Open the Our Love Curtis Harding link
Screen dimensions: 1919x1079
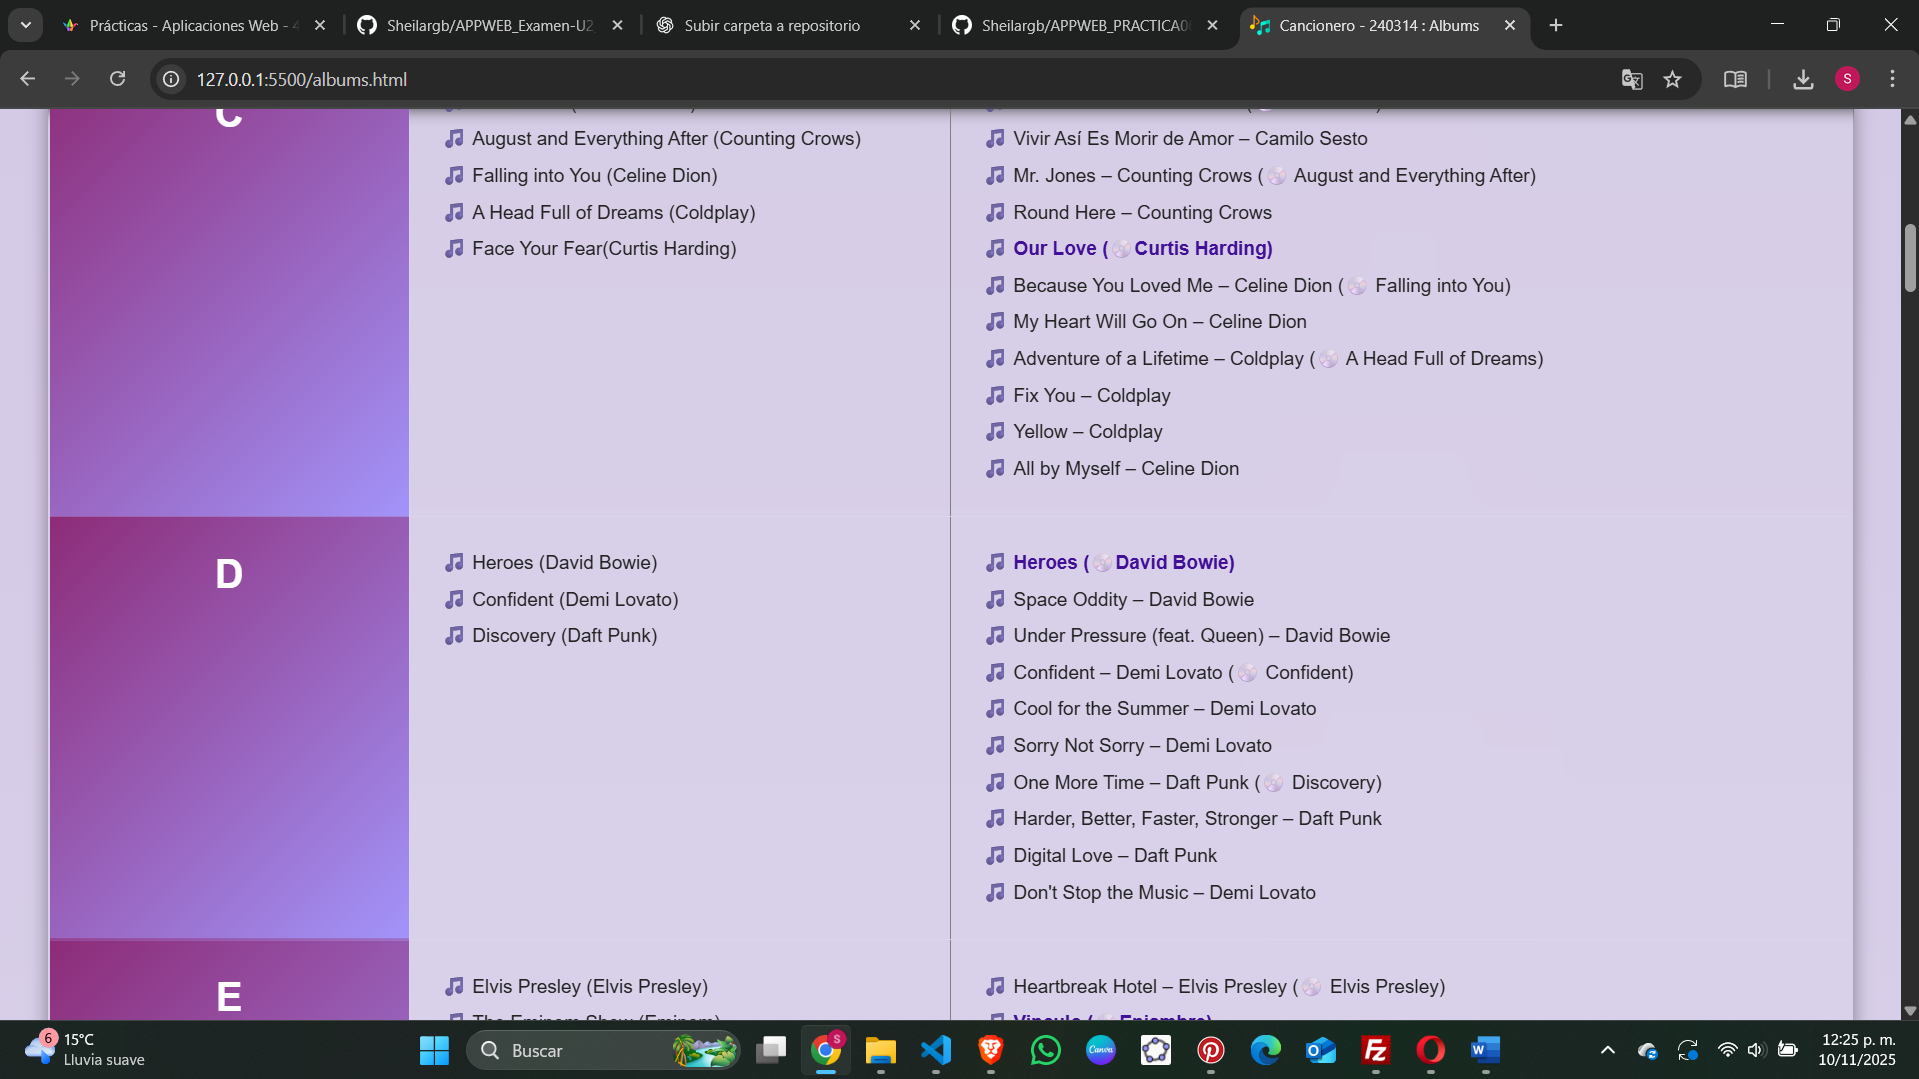coord(1142,248)
